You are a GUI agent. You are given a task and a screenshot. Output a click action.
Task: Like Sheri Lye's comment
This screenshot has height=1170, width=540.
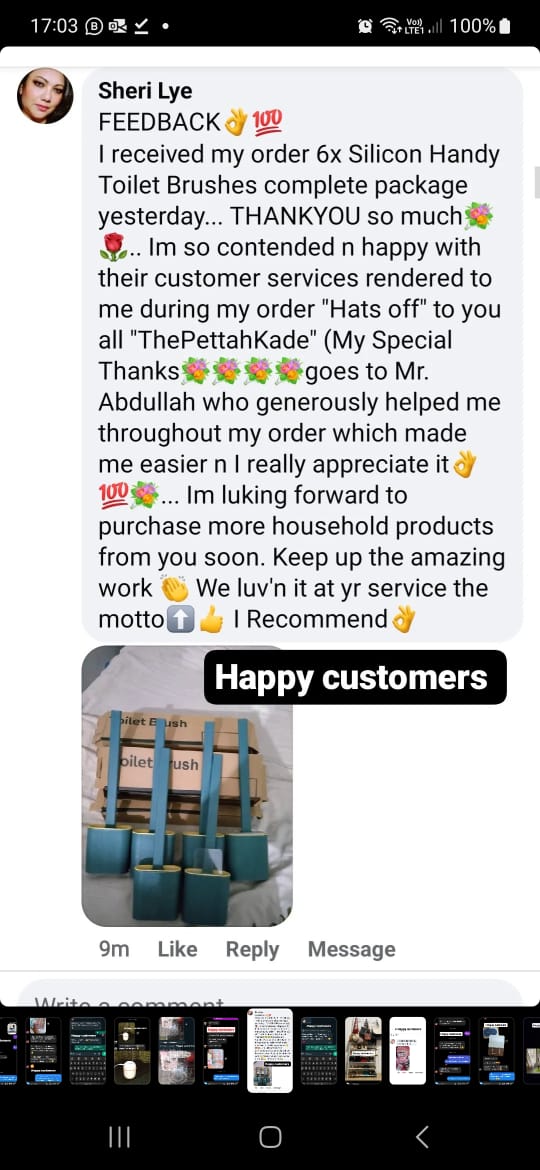(178, 949)
